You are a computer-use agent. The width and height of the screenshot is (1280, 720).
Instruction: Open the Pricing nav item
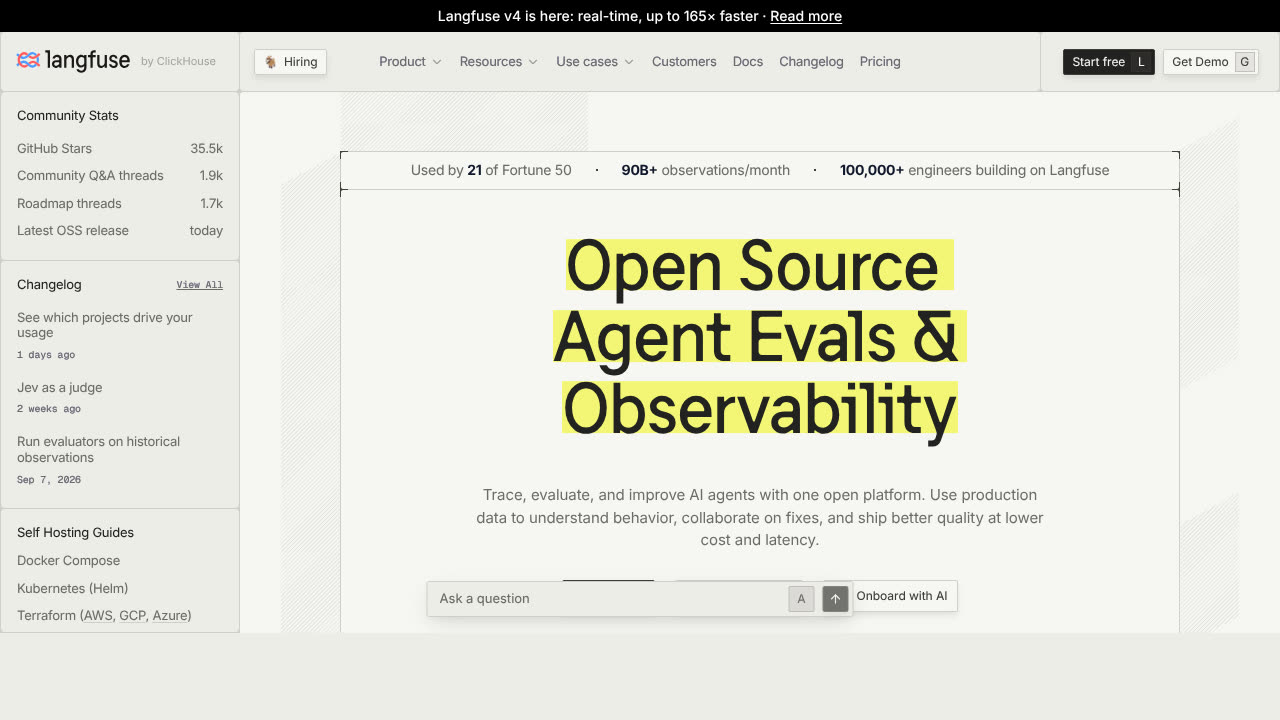pyautogui.click(x=880, y=62)
